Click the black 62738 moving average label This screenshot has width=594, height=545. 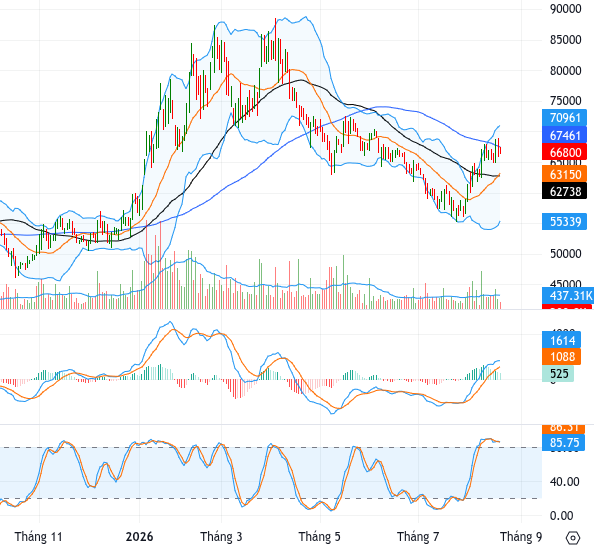[x=564, y=191]
